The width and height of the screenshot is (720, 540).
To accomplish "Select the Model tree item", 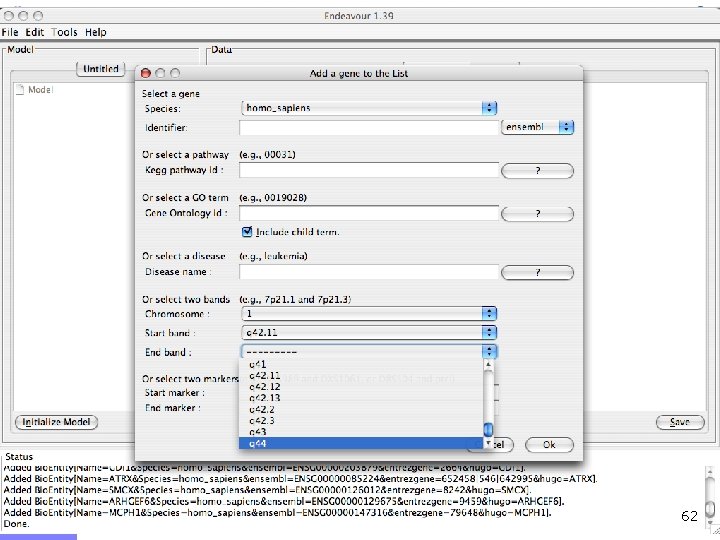I will point(35,90).
